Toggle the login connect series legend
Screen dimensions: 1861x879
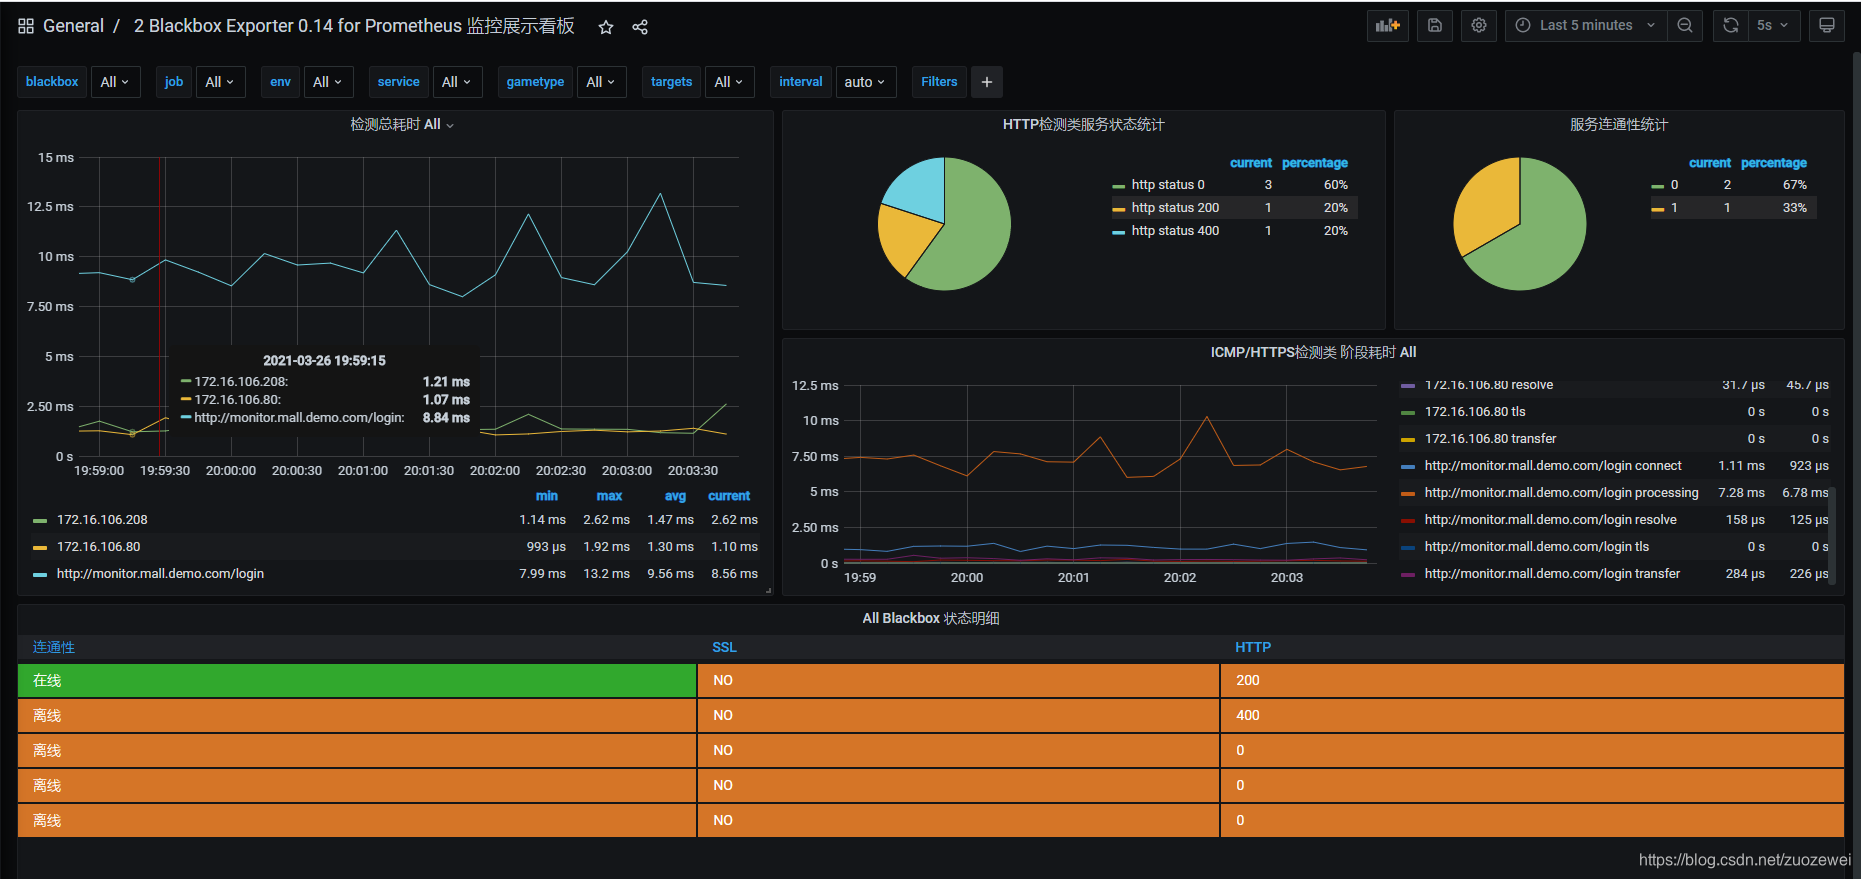coord(1552,466)
